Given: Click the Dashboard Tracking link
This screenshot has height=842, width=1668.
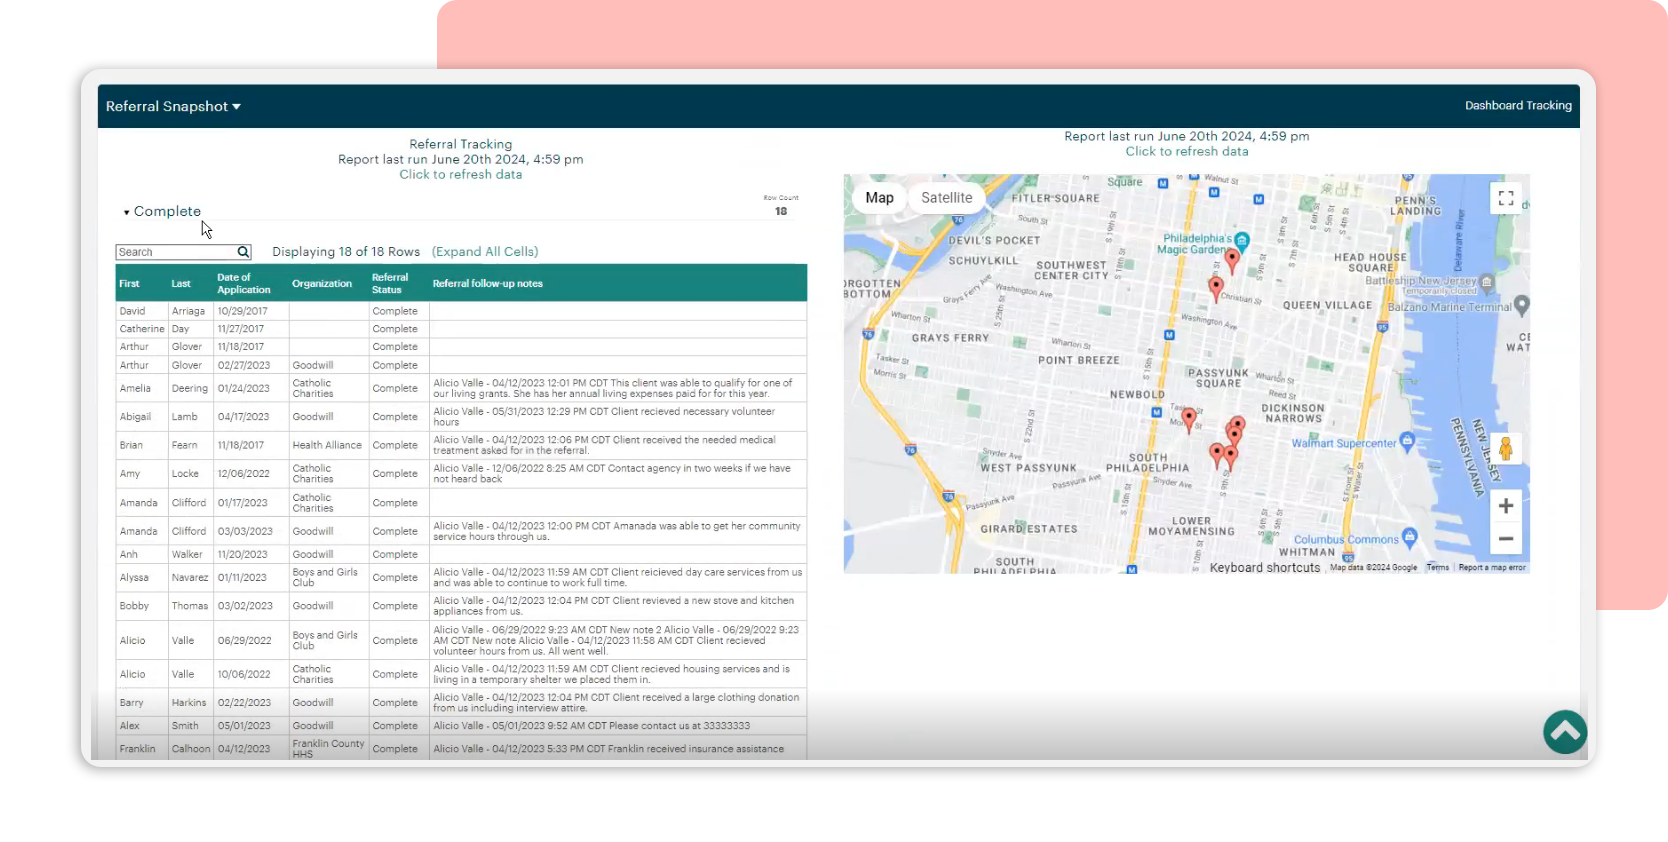Looking at the screenshot, I should pyautogui.click(x=1518, y=105).
